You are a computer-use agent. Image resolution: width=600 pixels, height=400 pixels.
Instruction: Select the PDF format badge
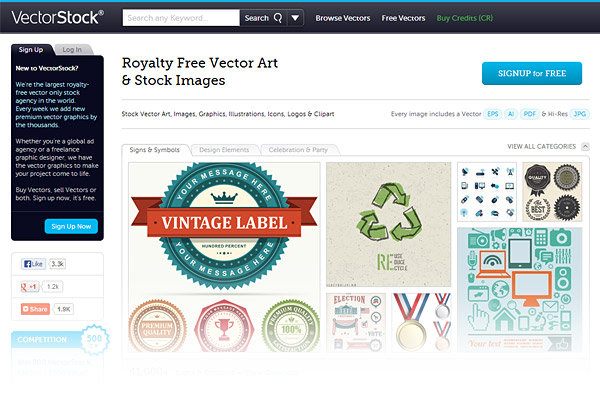(532, 115)
